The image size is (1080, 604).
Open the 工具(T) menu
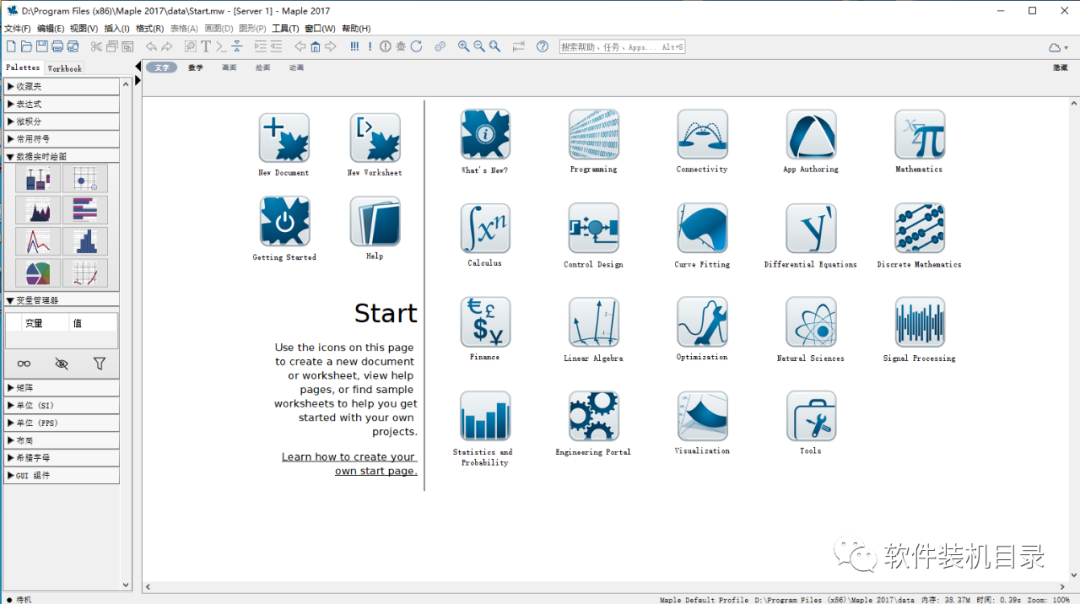point(285,28)
